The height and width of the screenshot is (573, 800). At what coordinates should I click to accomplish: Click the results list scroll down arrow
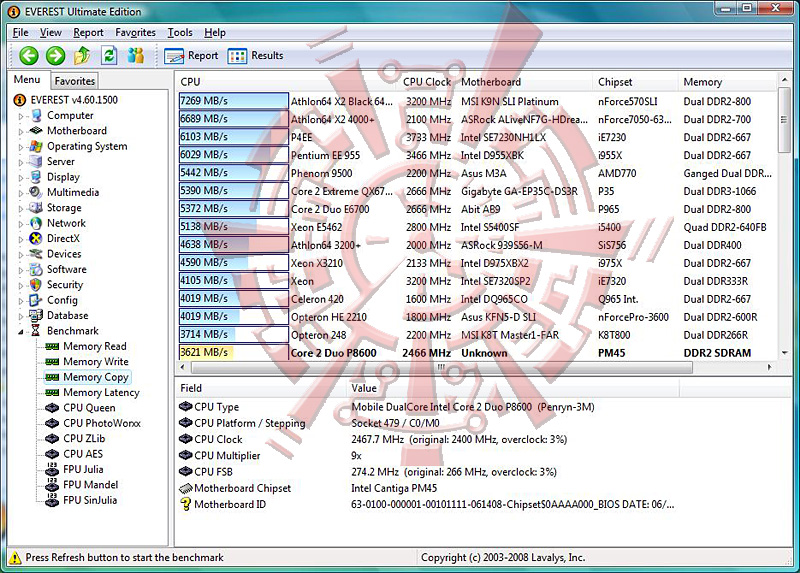(x=784, y=353)
